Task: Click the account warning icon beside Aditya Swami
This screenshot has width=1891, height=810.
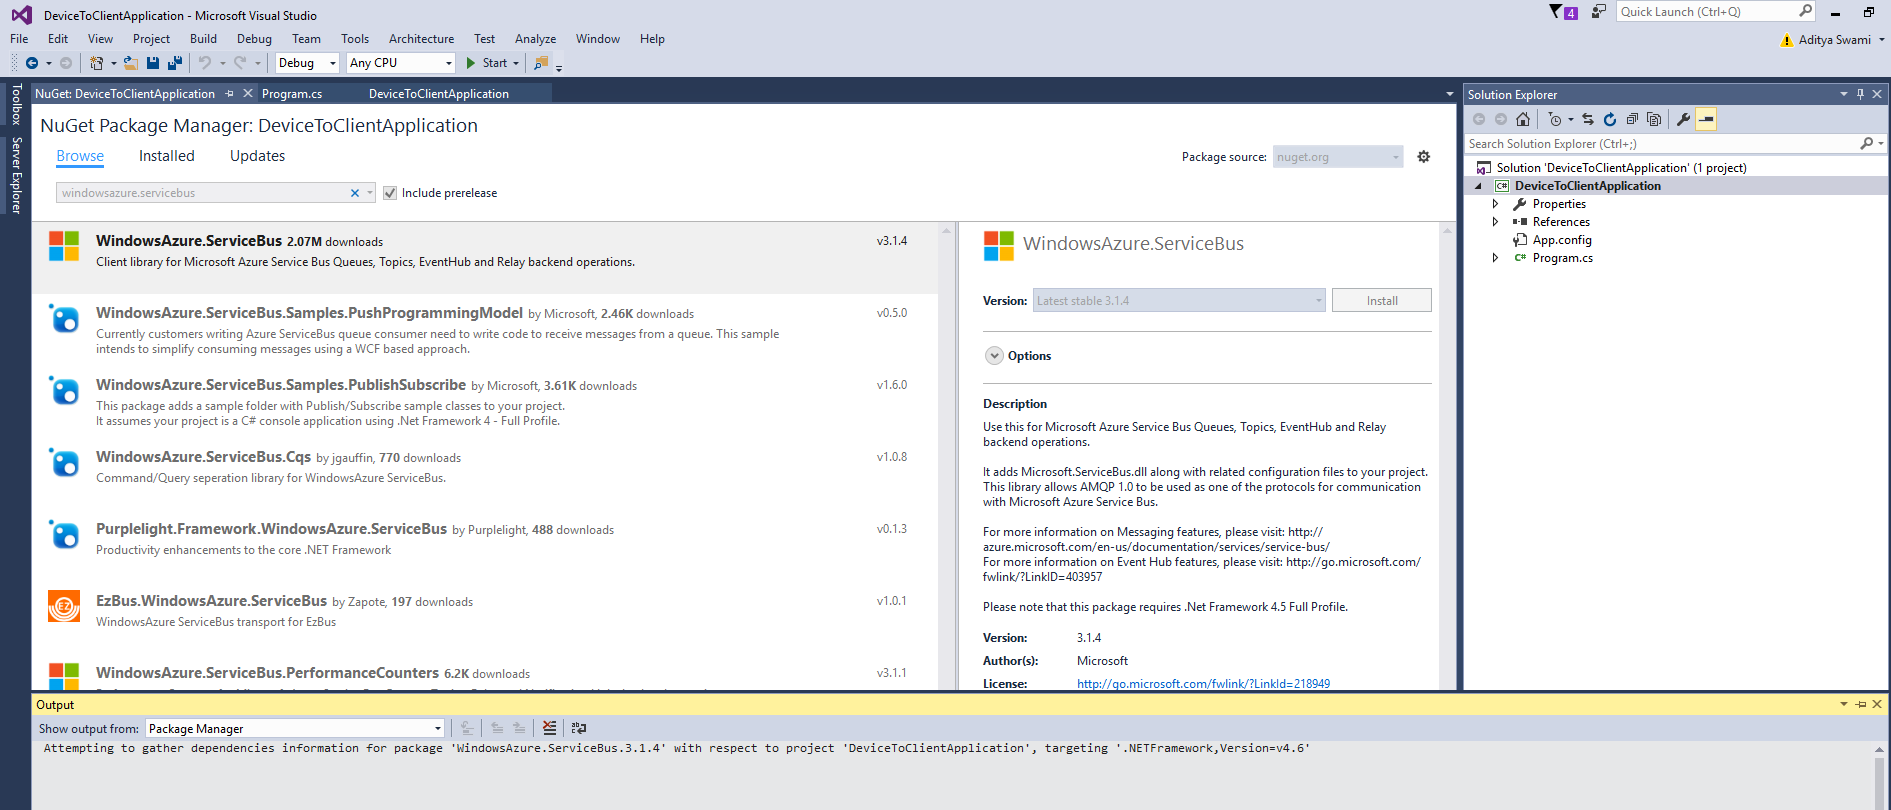Action: pos(1787,40)
